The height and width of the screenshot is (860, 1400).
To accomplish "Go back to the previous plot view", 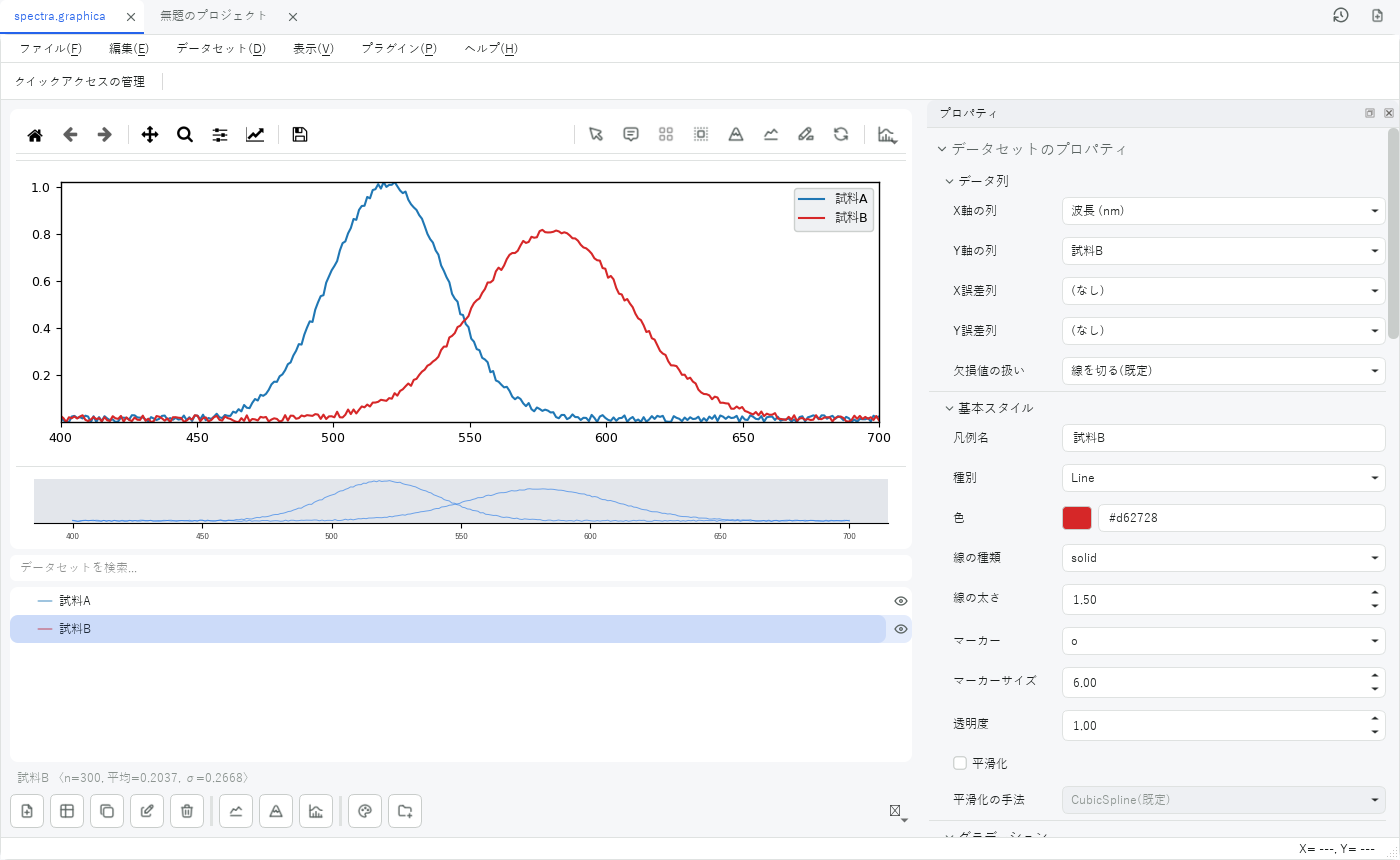I will [70, 135].
